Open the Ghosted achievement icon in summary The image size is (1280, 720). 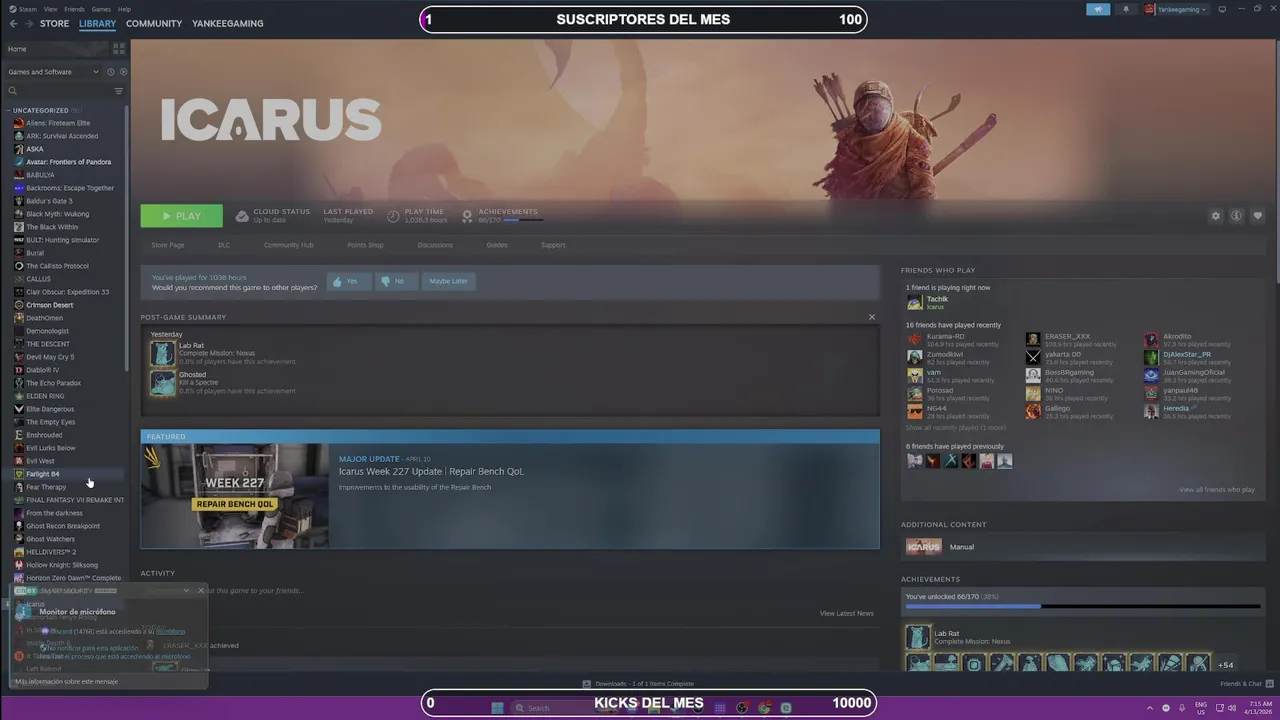point(162,383)
